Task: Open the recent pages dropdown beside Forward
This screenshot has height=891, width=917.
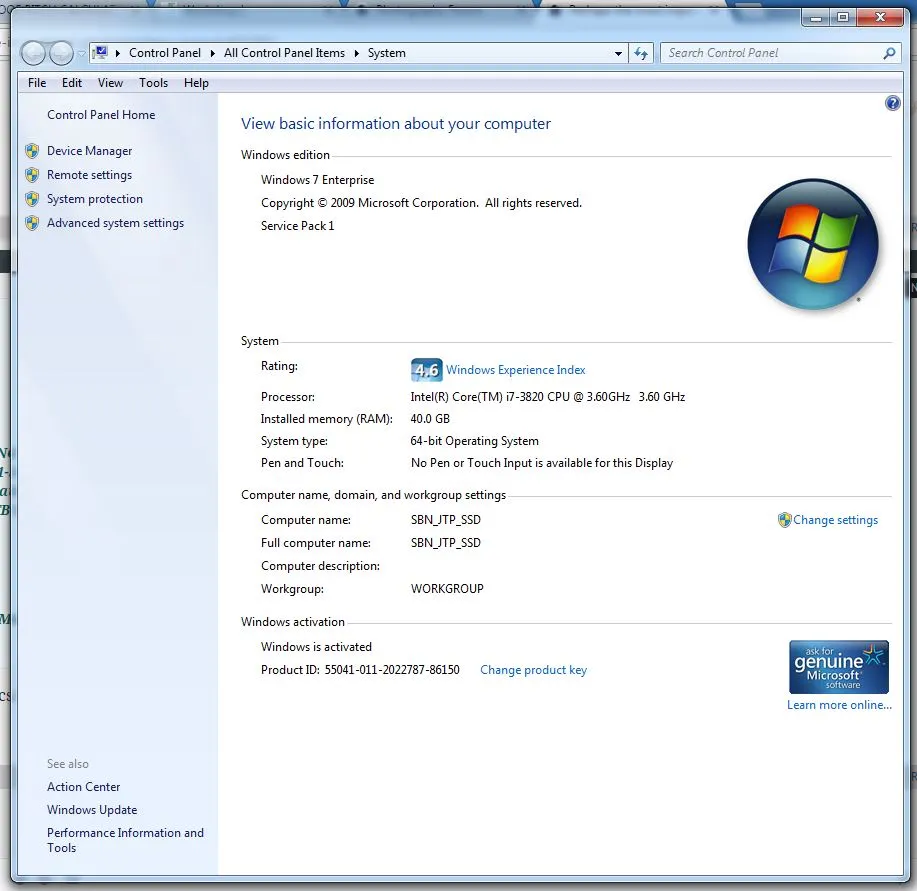Action: point(81,54)
